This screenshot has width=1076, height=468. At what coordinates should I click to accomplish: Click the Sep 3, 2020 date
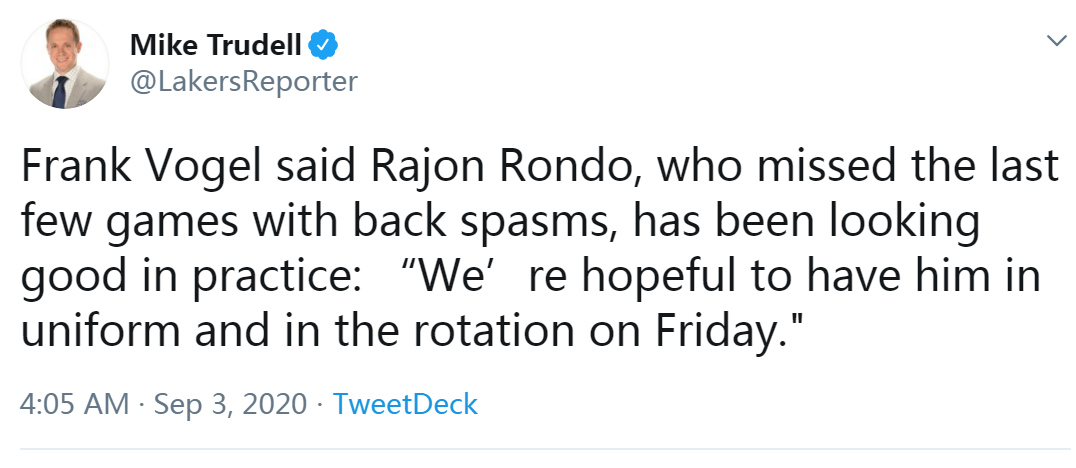(230, 405)
